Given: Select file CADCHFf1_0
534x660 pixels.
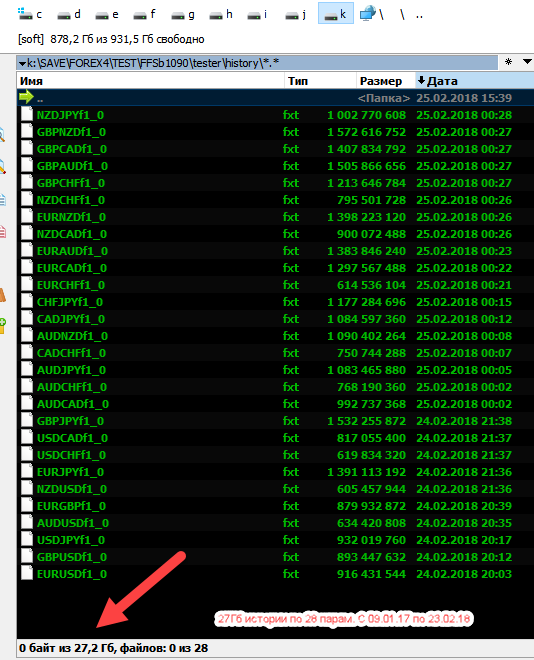Looking at the screenshot, I should (x=275, y=353).
